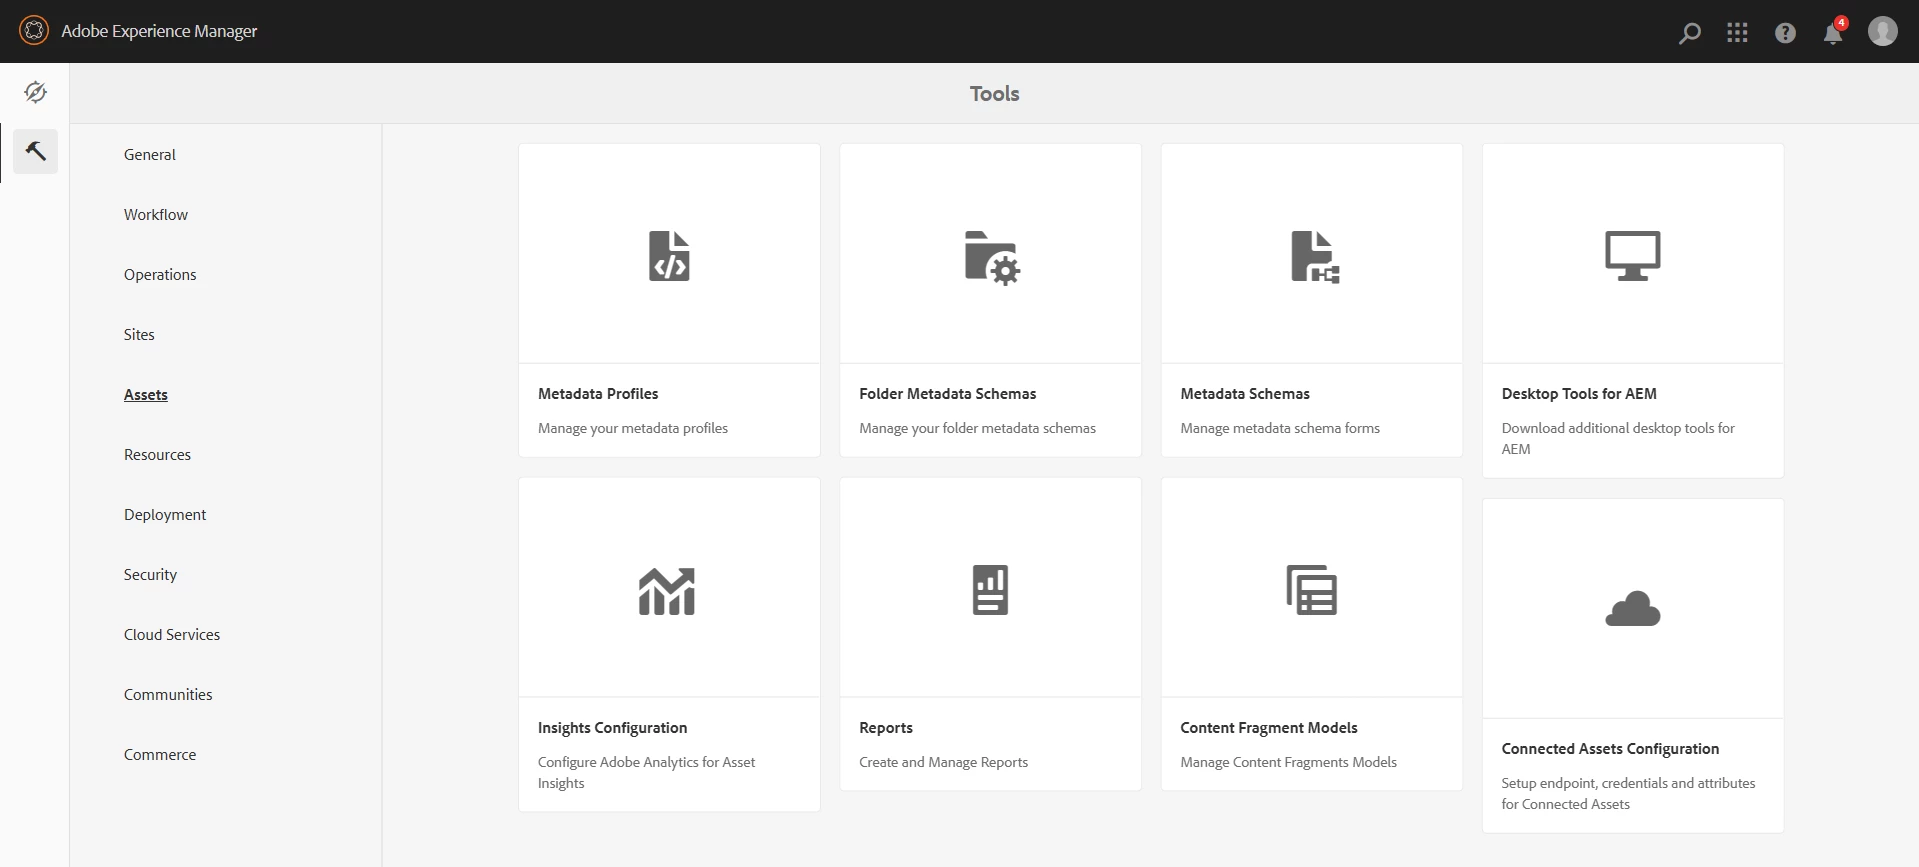1919x867 pixels.
Task: Open the Connected Assets Configuration title
Action: click(x=1610, y=749)
